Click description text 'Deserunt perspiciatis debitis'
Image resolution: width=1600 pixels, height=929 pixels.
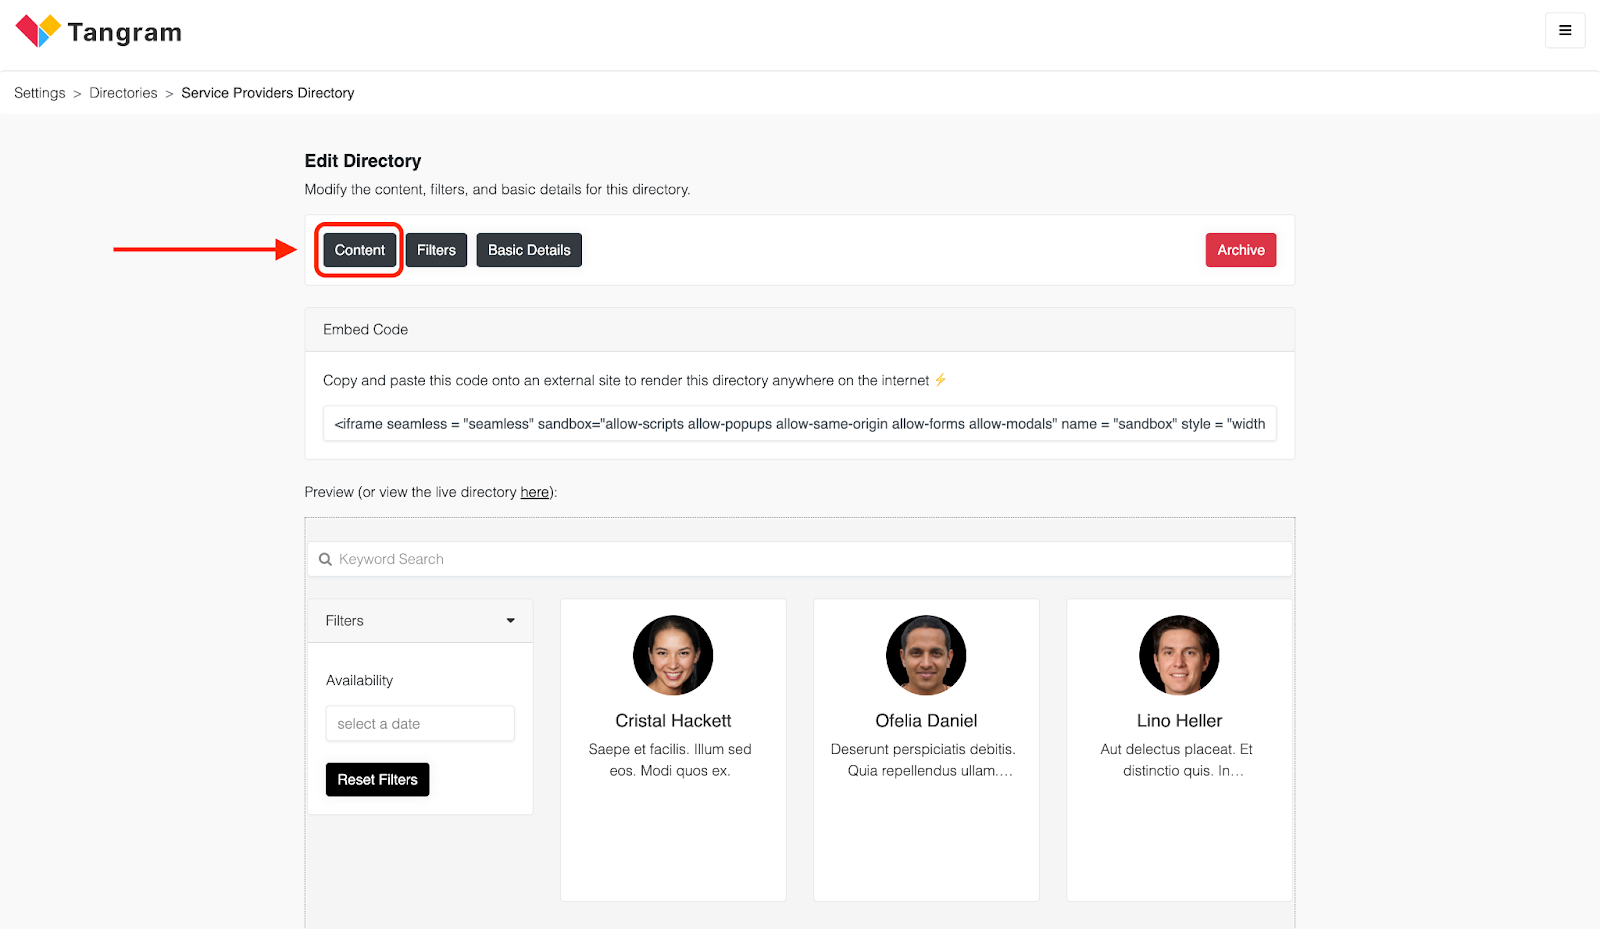(923, 750)
